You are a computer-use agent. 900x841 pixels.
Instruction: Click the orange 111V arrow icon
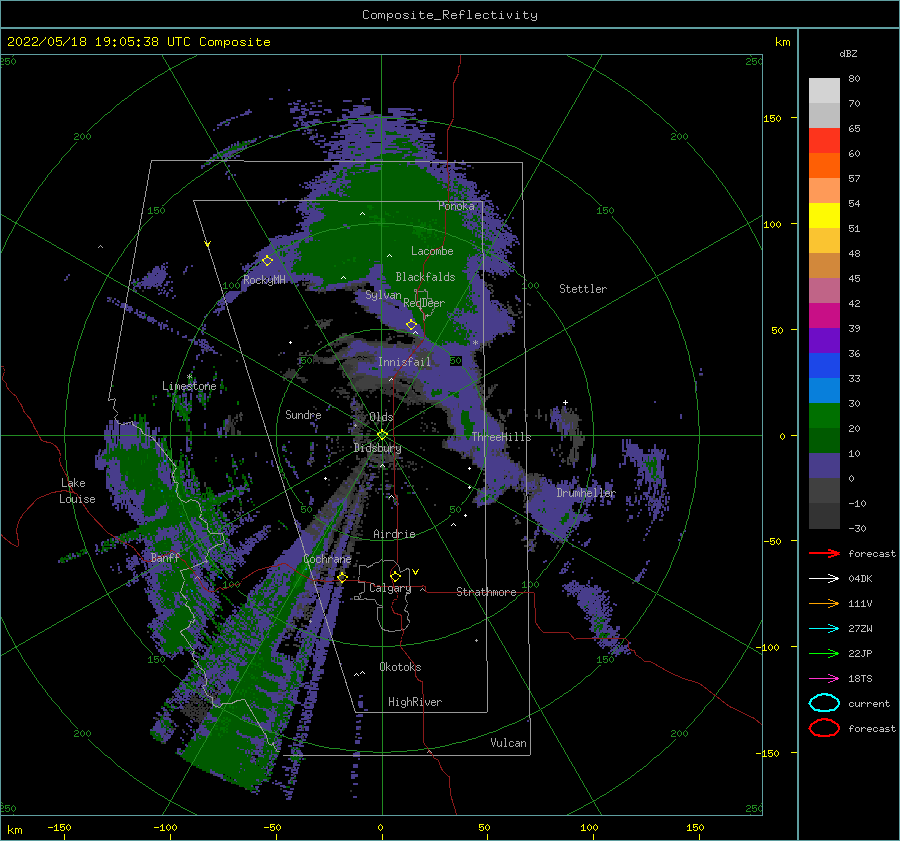824,603
